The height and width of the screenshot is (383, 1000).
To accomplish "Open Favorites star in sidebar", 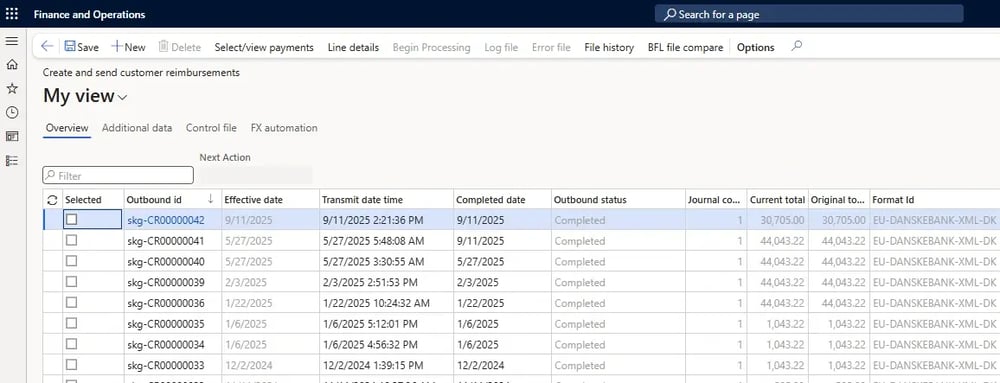I will pyautogui.click(x=11, y=89).
